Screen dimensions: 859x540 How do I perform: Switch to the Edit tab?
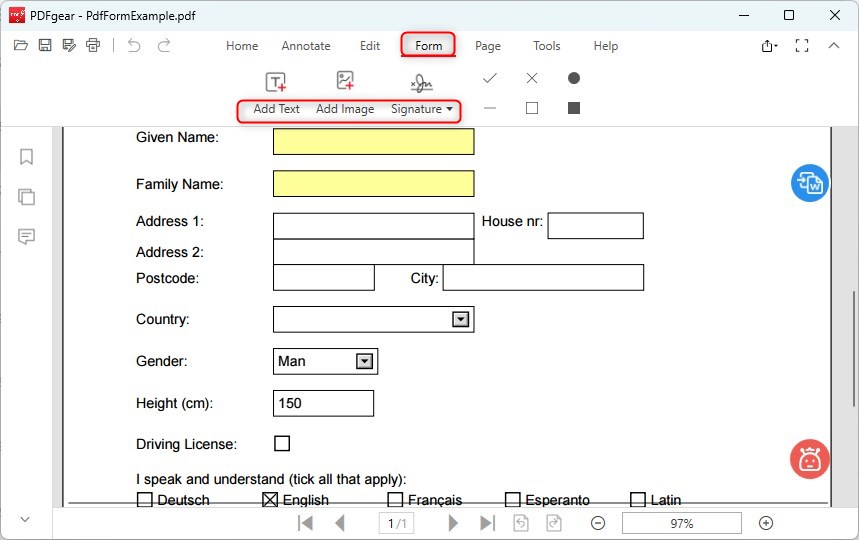click(x=370, y=46)
